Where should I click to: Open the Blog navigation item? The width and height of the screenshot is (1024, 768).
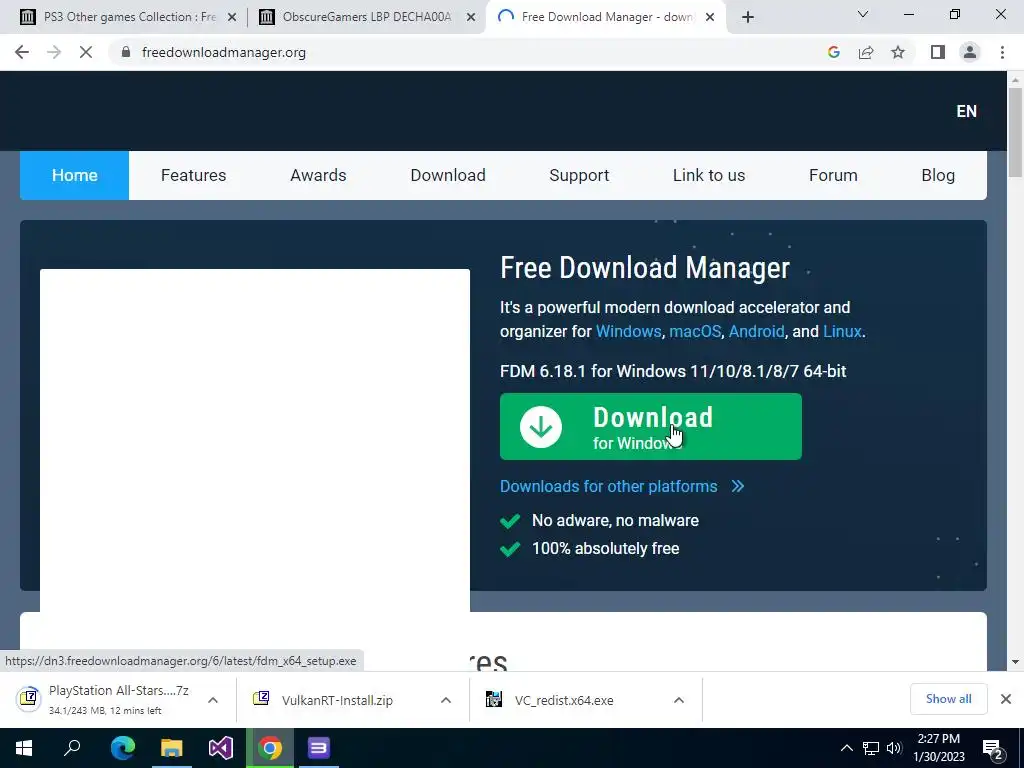pyautogui.click(x=938, y=175)
